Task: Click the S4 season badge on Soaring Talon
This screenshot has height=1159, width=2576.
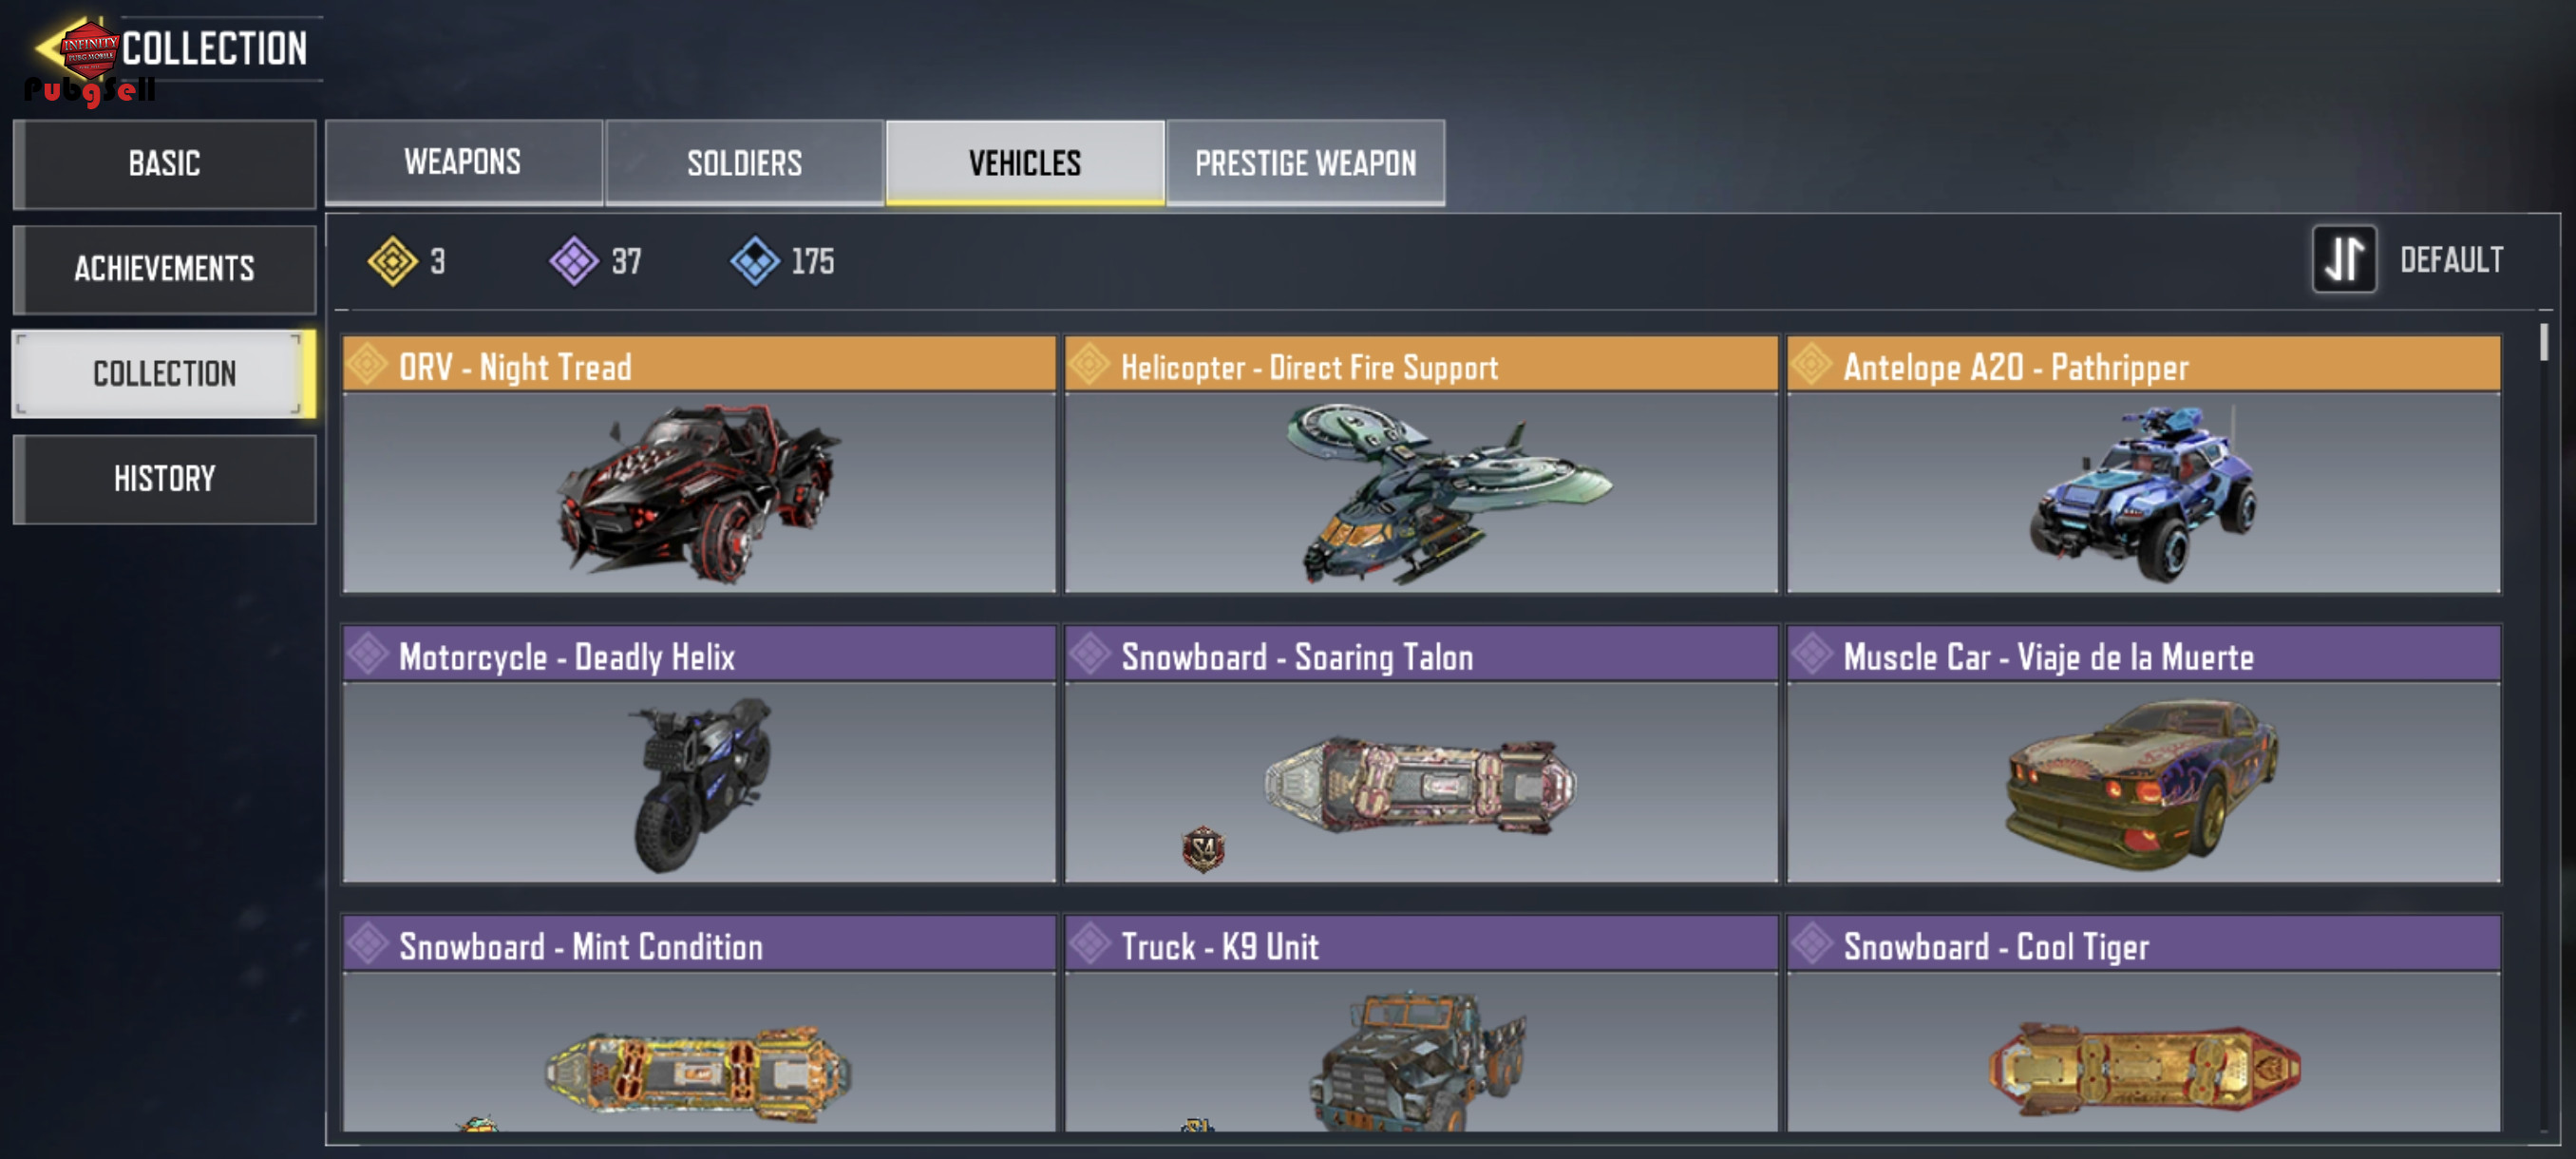Action: [1203, 849]
